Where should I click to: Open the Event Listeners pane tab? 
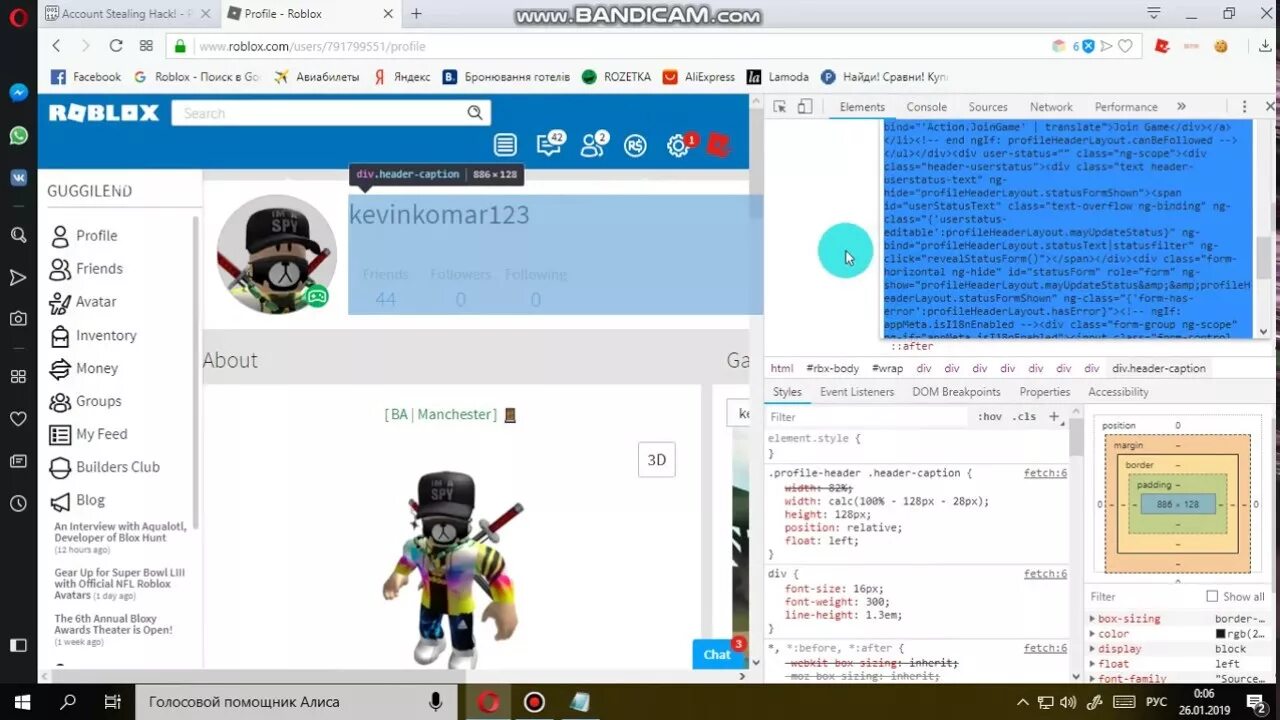point(857,392)
